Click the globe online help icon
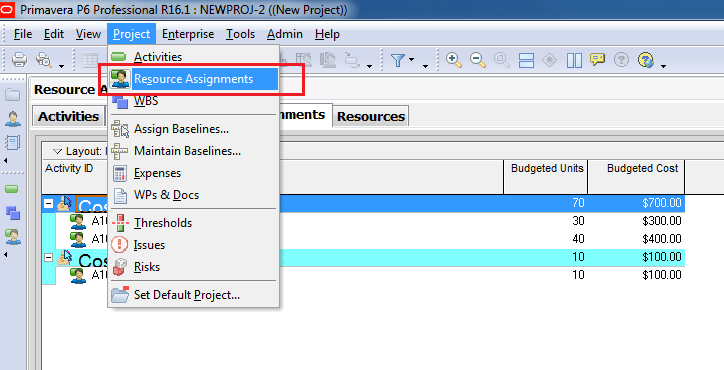Screen dimensions: 724x370 646,60
